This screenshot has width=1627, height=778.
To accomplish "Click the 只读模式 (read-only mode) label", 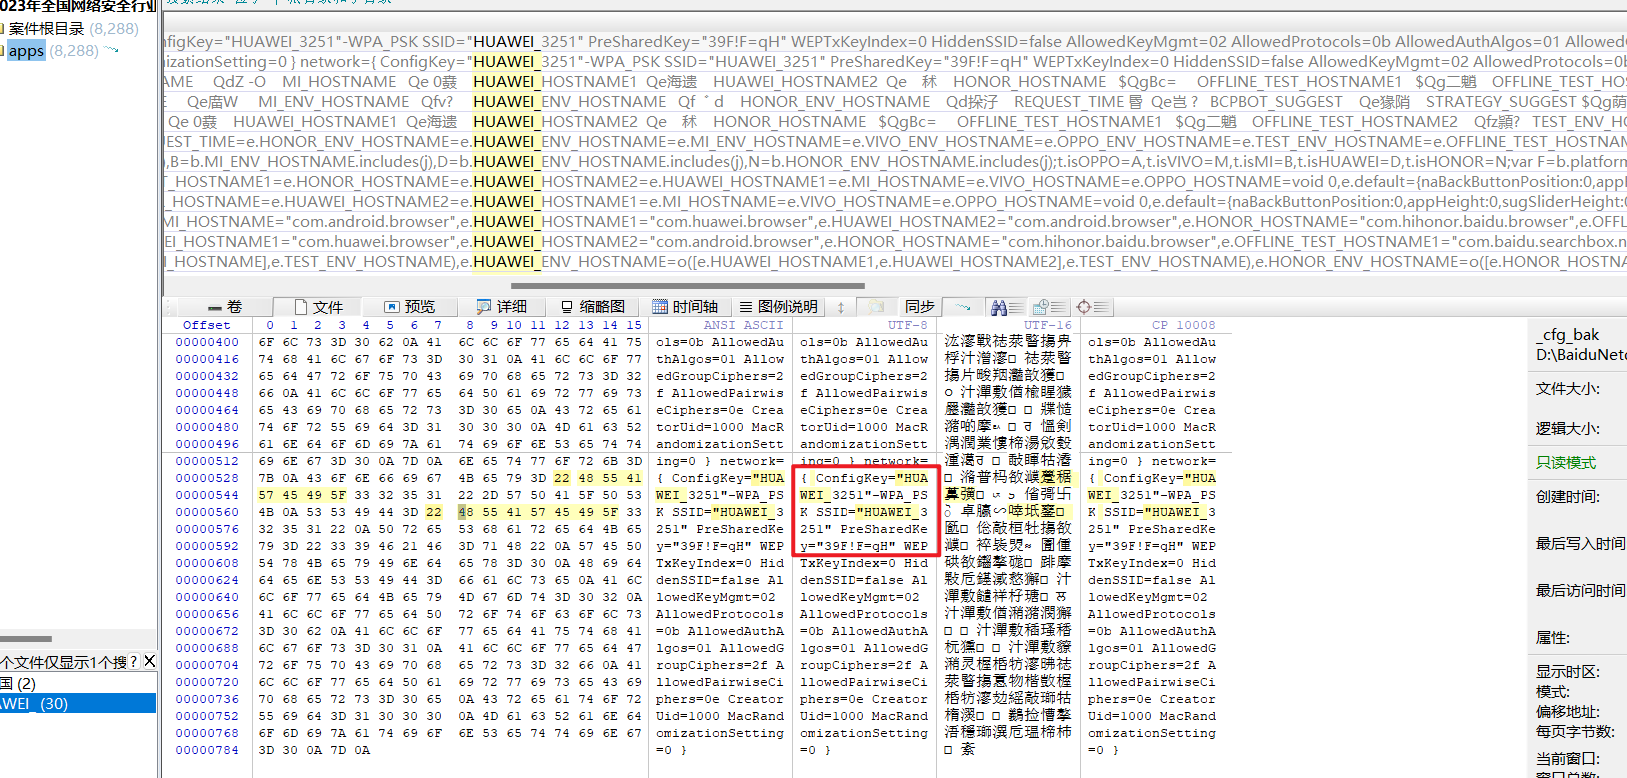I will (x=1566, y=462).
